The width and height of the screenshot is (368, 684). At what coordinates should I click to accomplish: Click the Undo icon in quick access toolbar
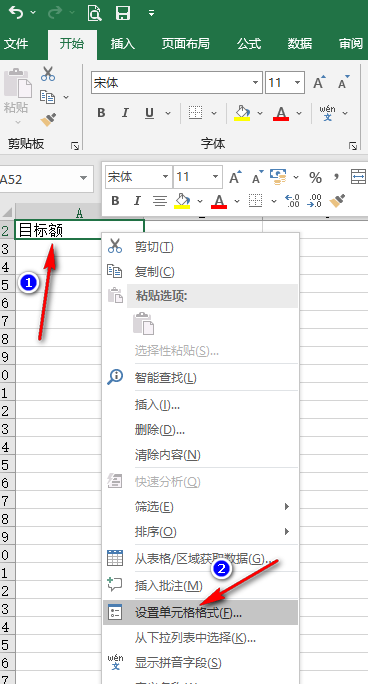(x=17, y=13)
